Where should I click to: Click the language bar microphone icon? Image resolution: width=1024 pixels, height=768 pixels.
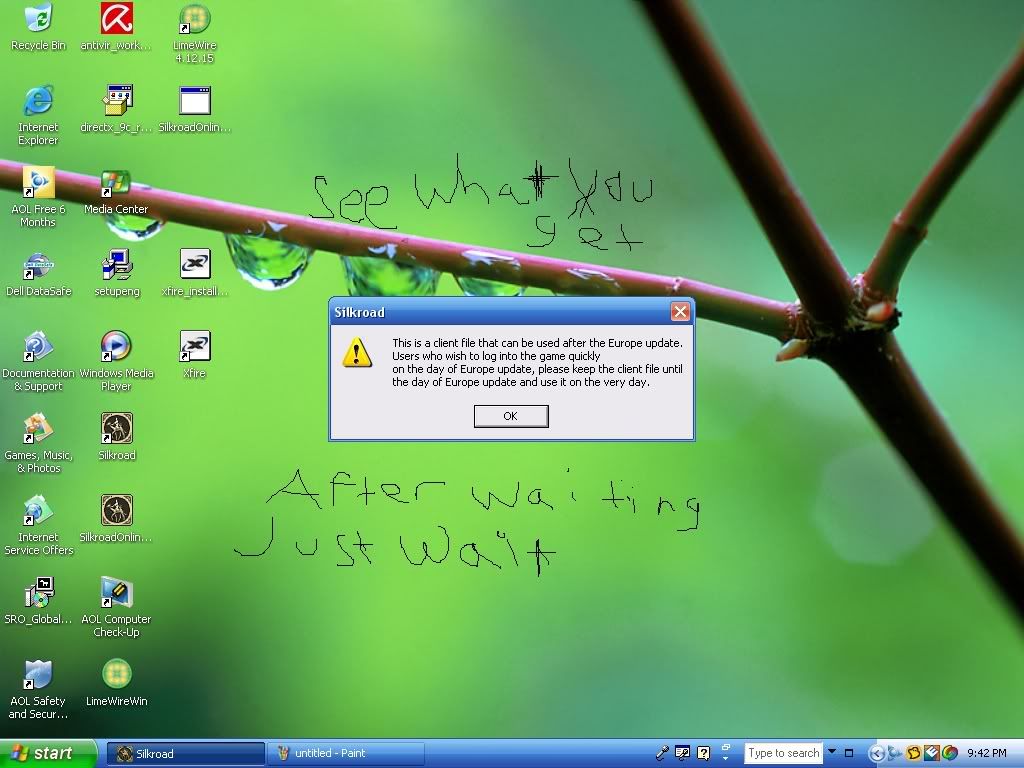[x=662, y=753]
